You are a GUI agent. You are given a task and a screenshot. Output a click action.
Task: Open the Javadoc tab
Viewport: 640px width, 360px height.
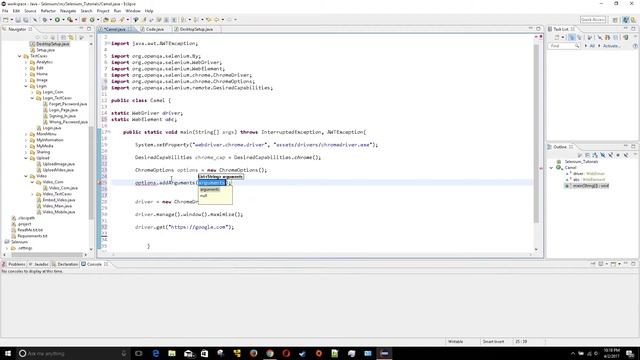[x=41, y=264]
